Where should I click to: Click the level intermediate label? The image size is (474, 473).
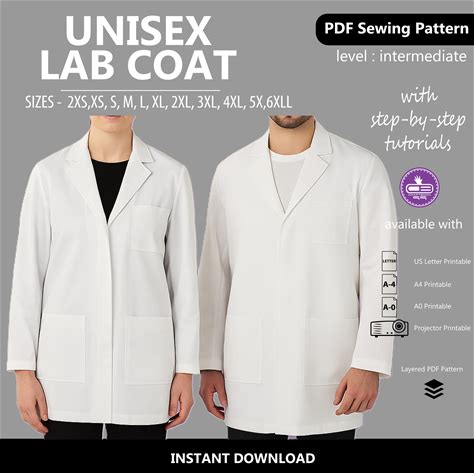pos(401,56)
